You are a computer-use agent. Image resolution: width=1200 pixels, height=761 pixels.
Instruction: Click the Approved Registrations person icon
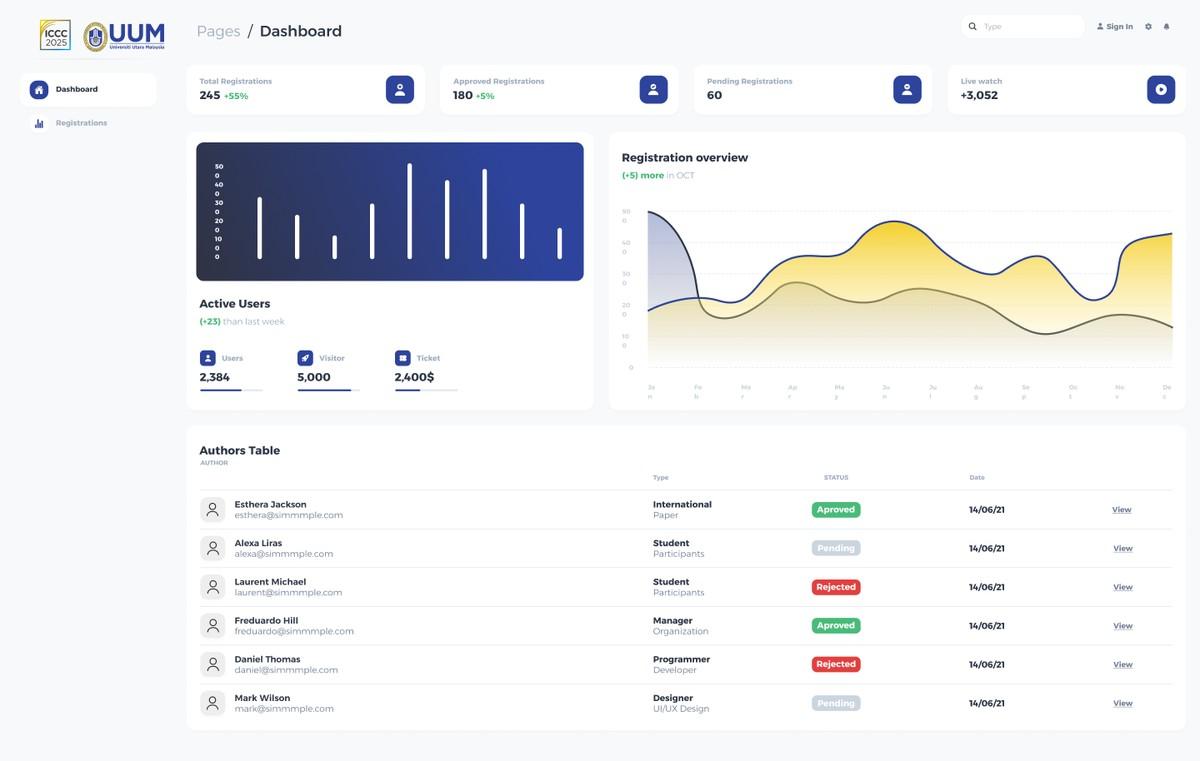[653, 89]
